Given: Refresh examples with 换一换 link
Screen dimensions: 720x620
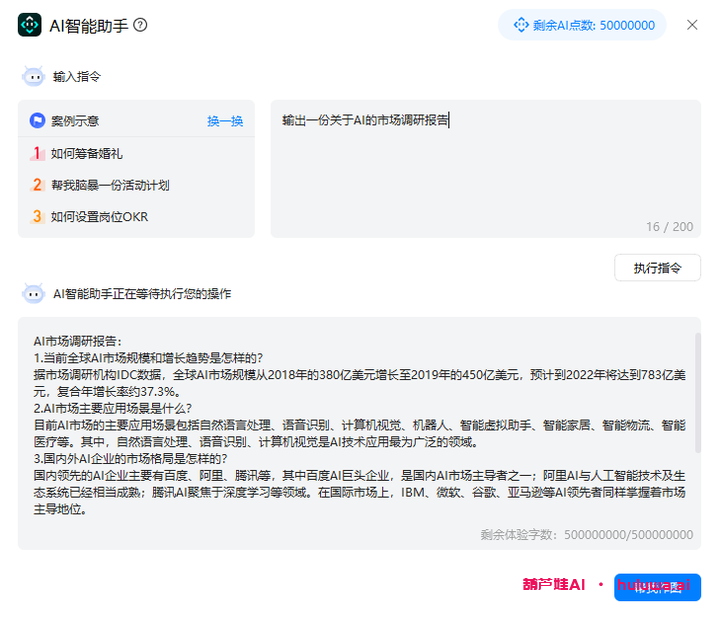Looking at the screenshot, I should coord(225,121).
